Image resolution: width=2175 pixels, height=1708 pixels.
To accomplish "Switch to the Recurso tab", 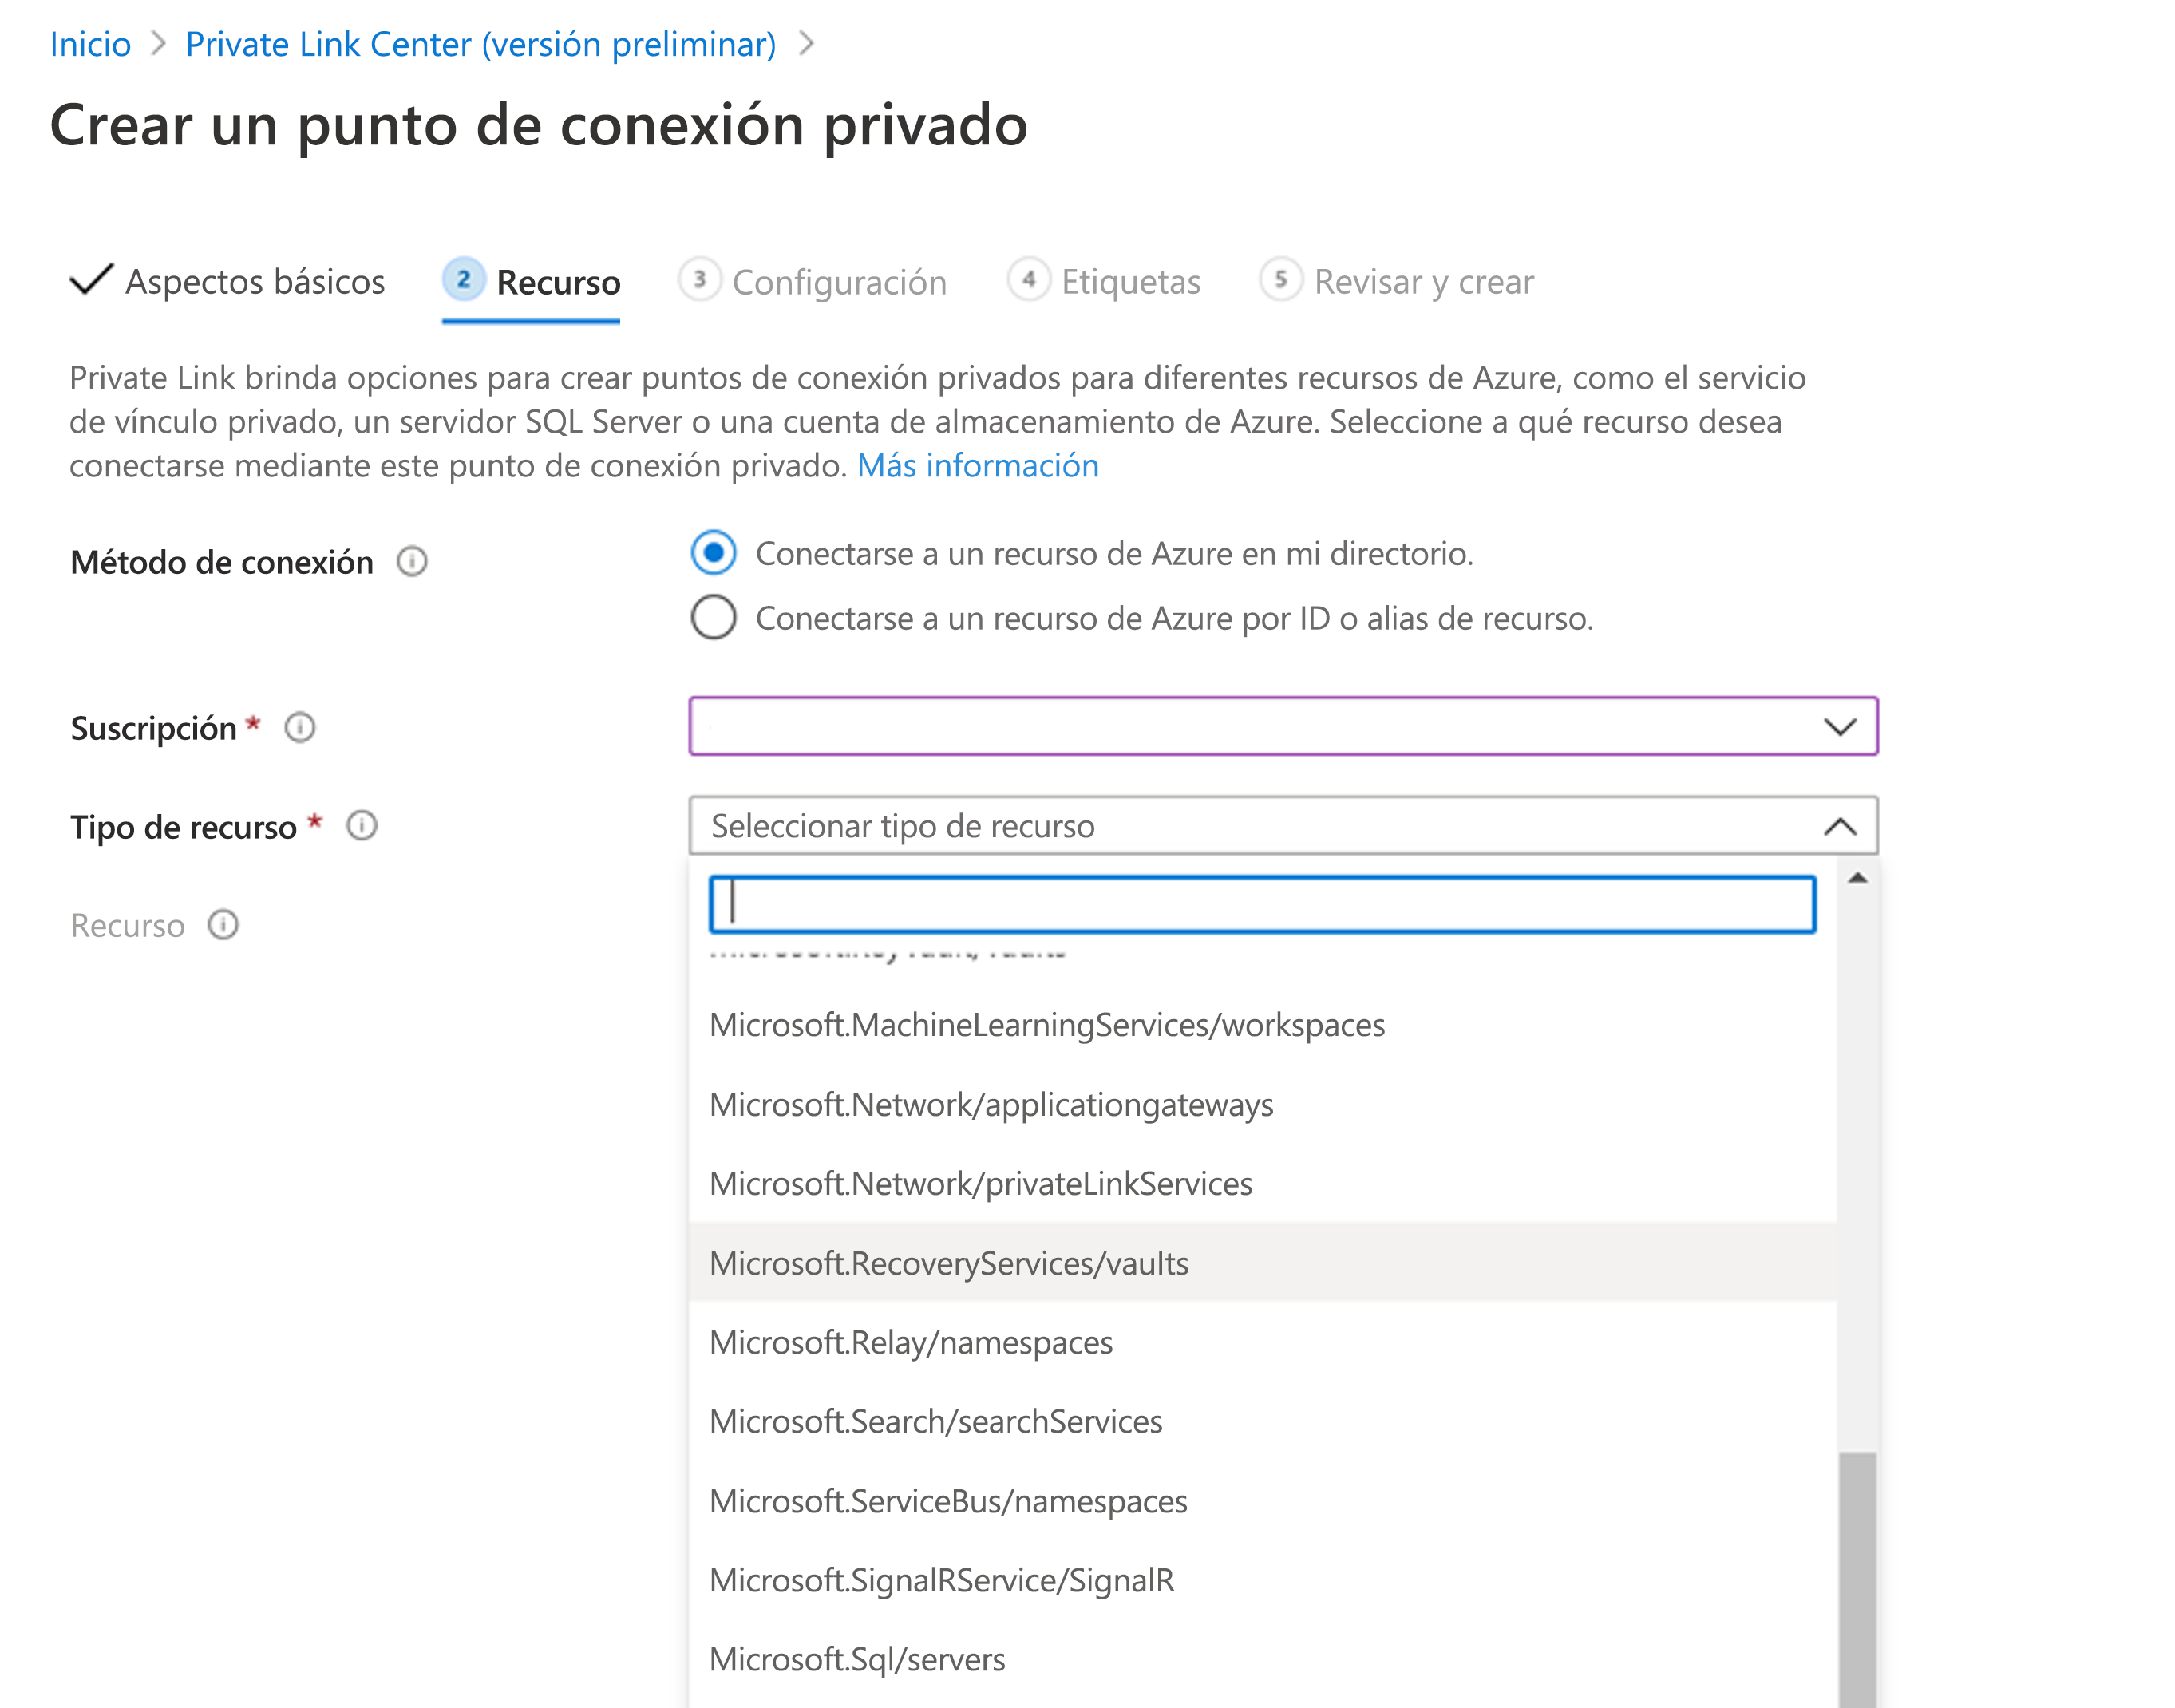I will (532, 283).
